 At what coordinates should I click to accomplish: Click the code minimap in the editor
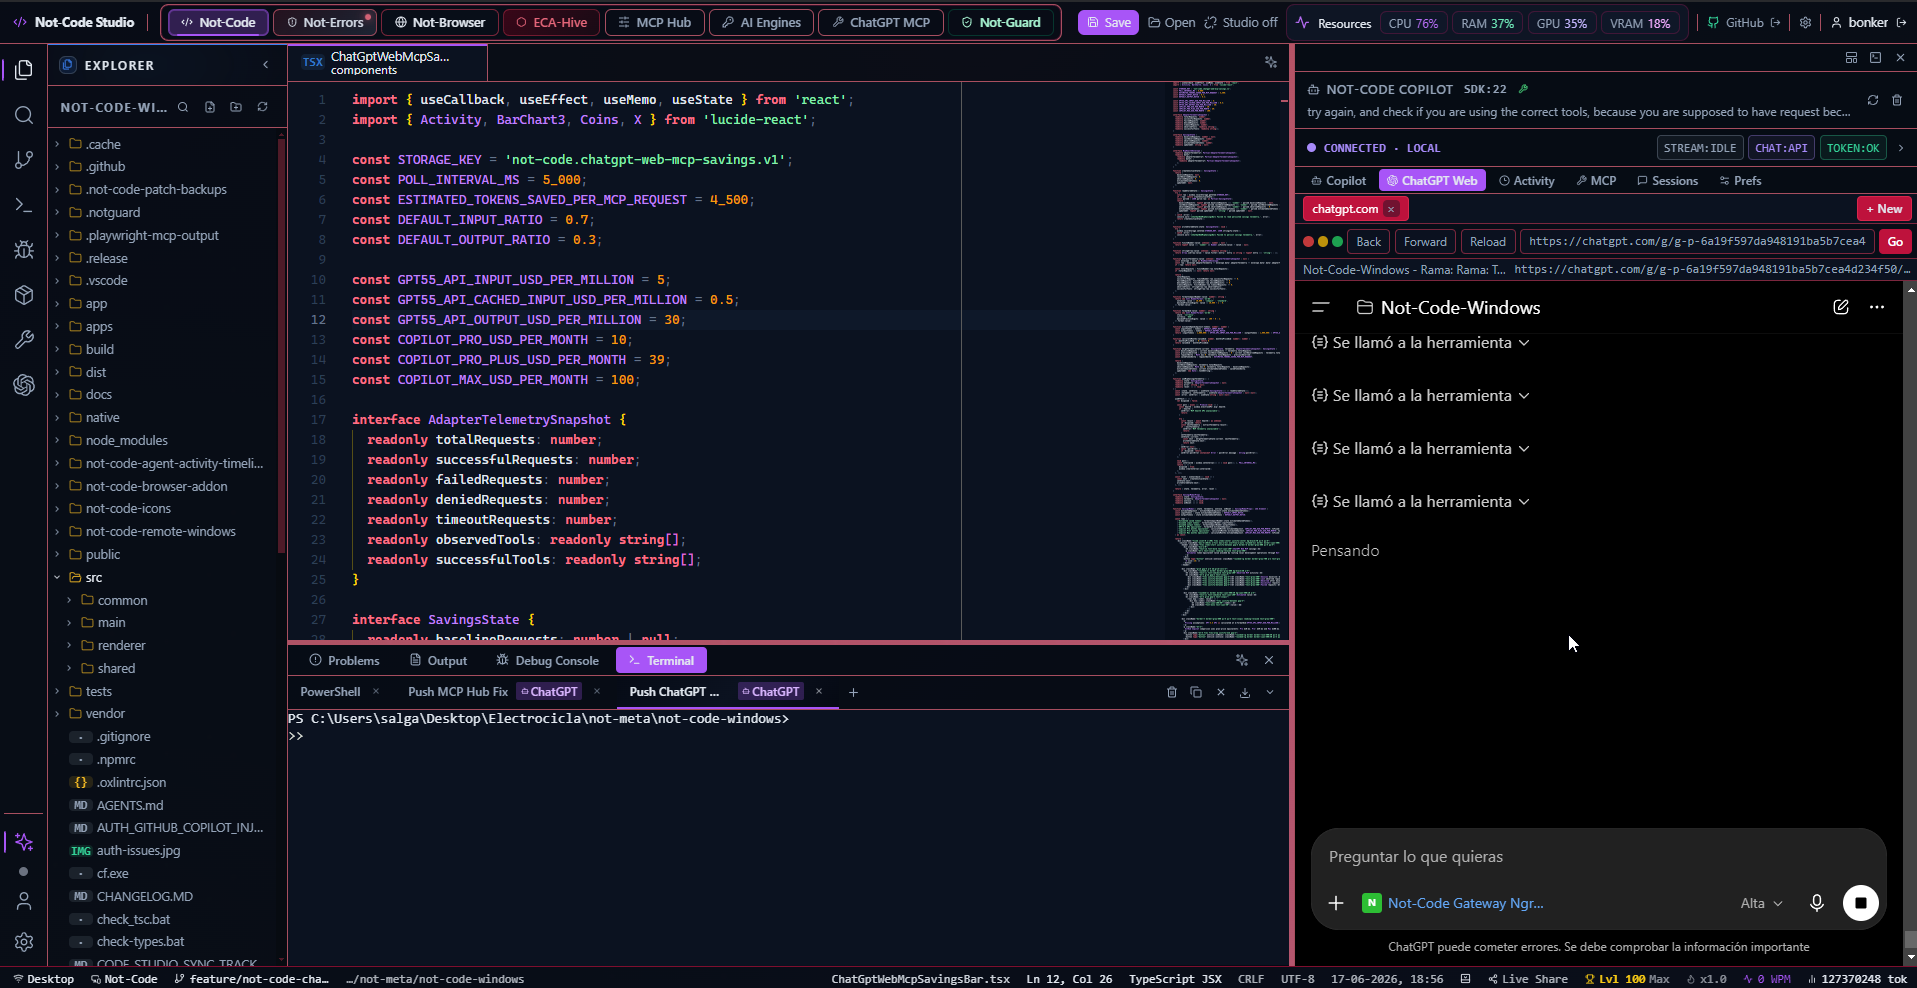coord(1227,360)
